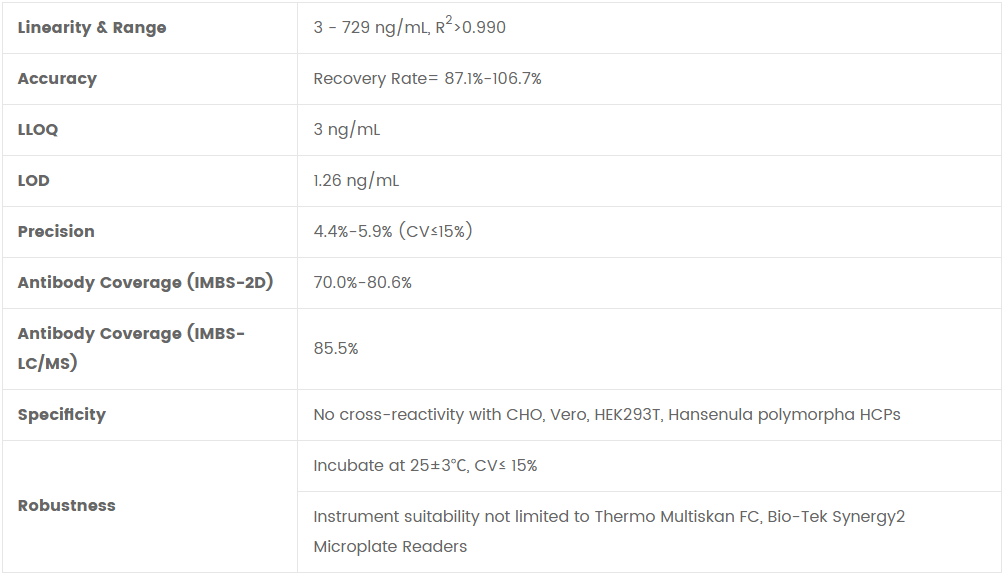Click the Specificity row label
The image size is (1004, 575).
(x=61, y=415)
